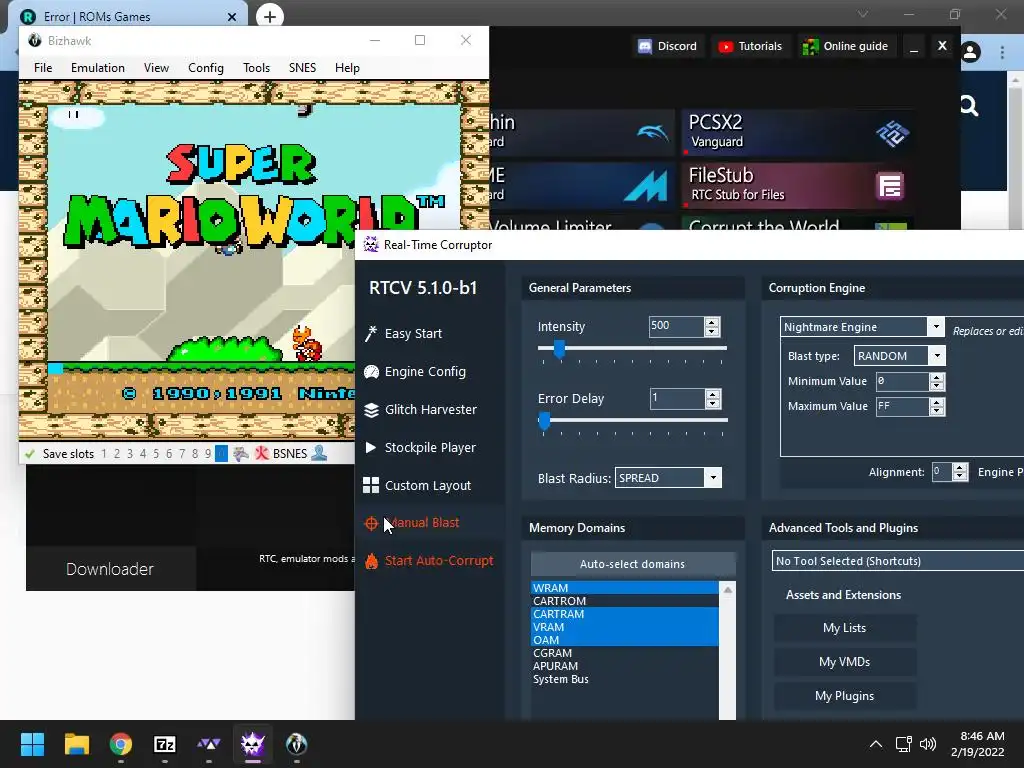Click the FileStub file icon
This screenshot has height=768, width=1024.
click(x=890, y=187)
